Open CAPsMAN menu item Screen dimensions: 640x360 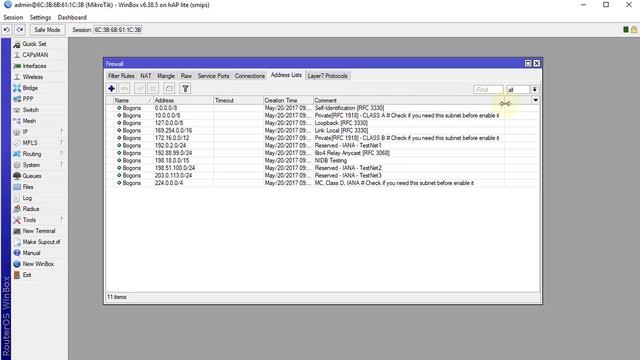(35, 55)
